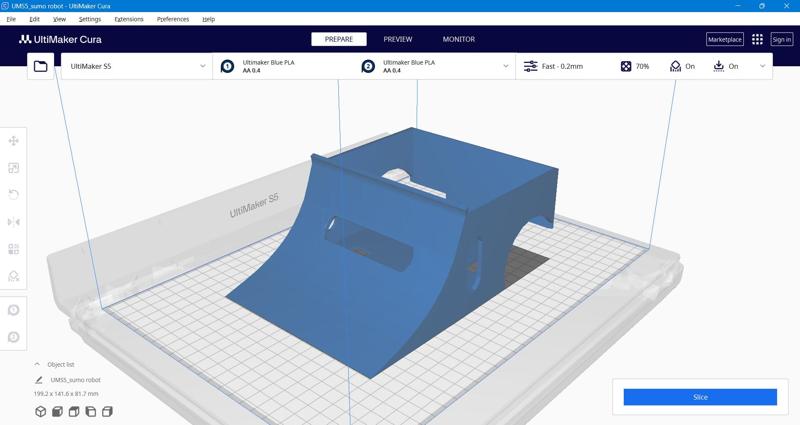The width and height of the screenshot is (800, 425).
Task: Open Per Model Settings tool
Action: click(14, 249)
